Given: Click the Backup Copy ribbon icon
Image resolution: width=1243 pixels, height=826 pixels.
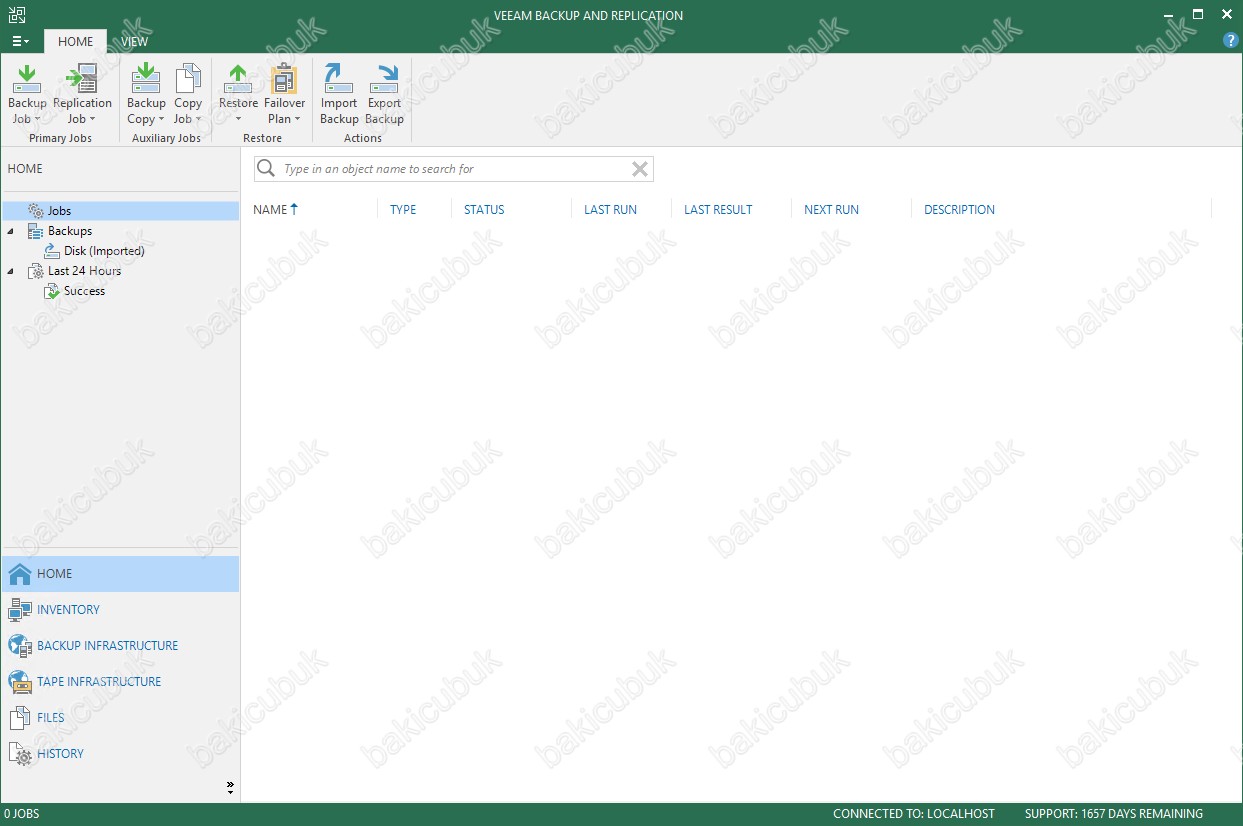Looking at the screenshot, I should (146, 78).
